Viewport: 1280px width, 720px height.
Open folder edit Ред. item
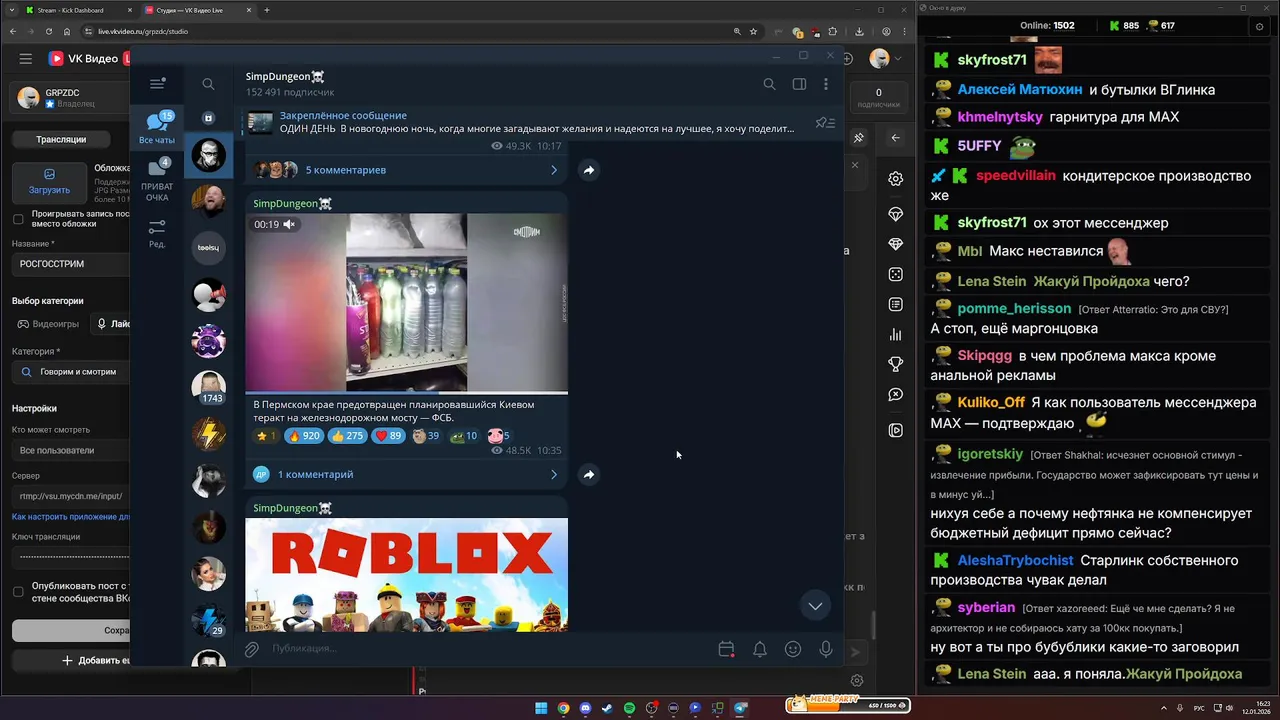coord(157,233)
